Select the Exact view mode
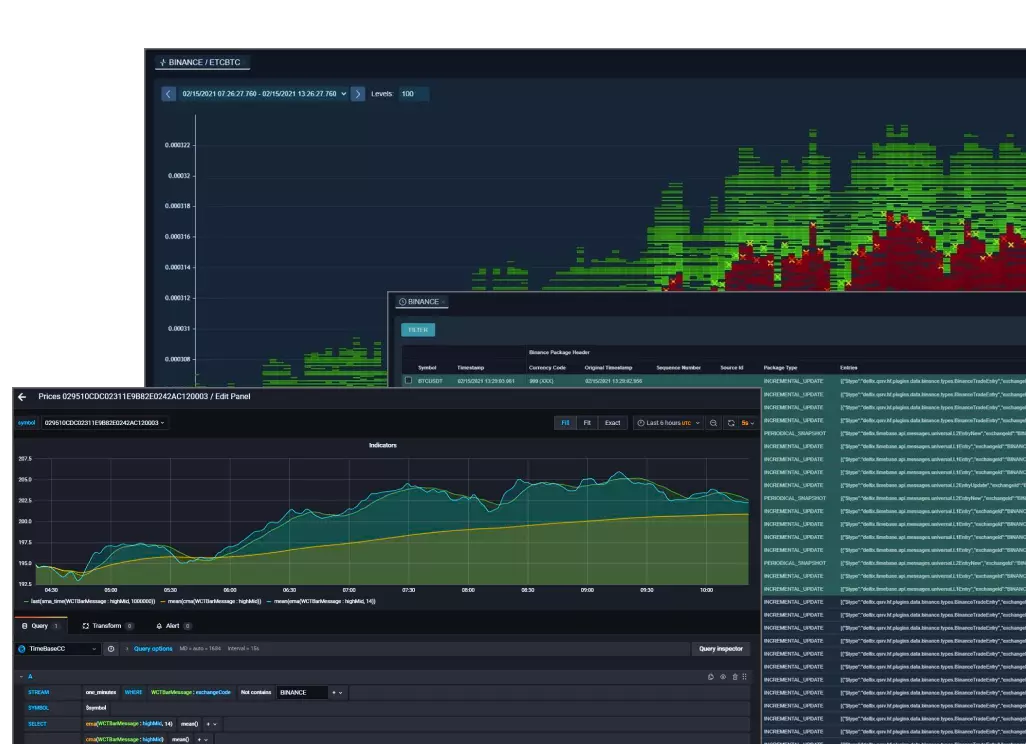Viewport: 1026px width, 744px height. [x=612, y=423]
